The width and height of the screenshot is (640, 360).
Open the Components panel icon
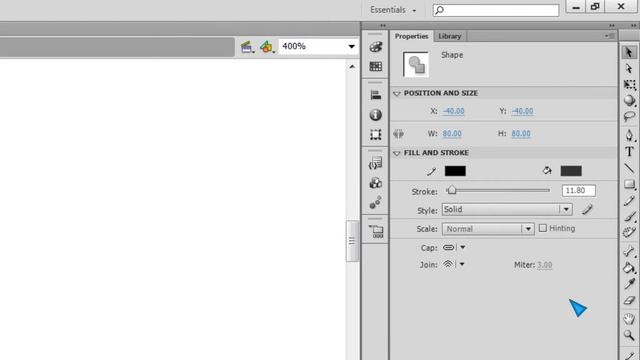click(x=376, y=183)
